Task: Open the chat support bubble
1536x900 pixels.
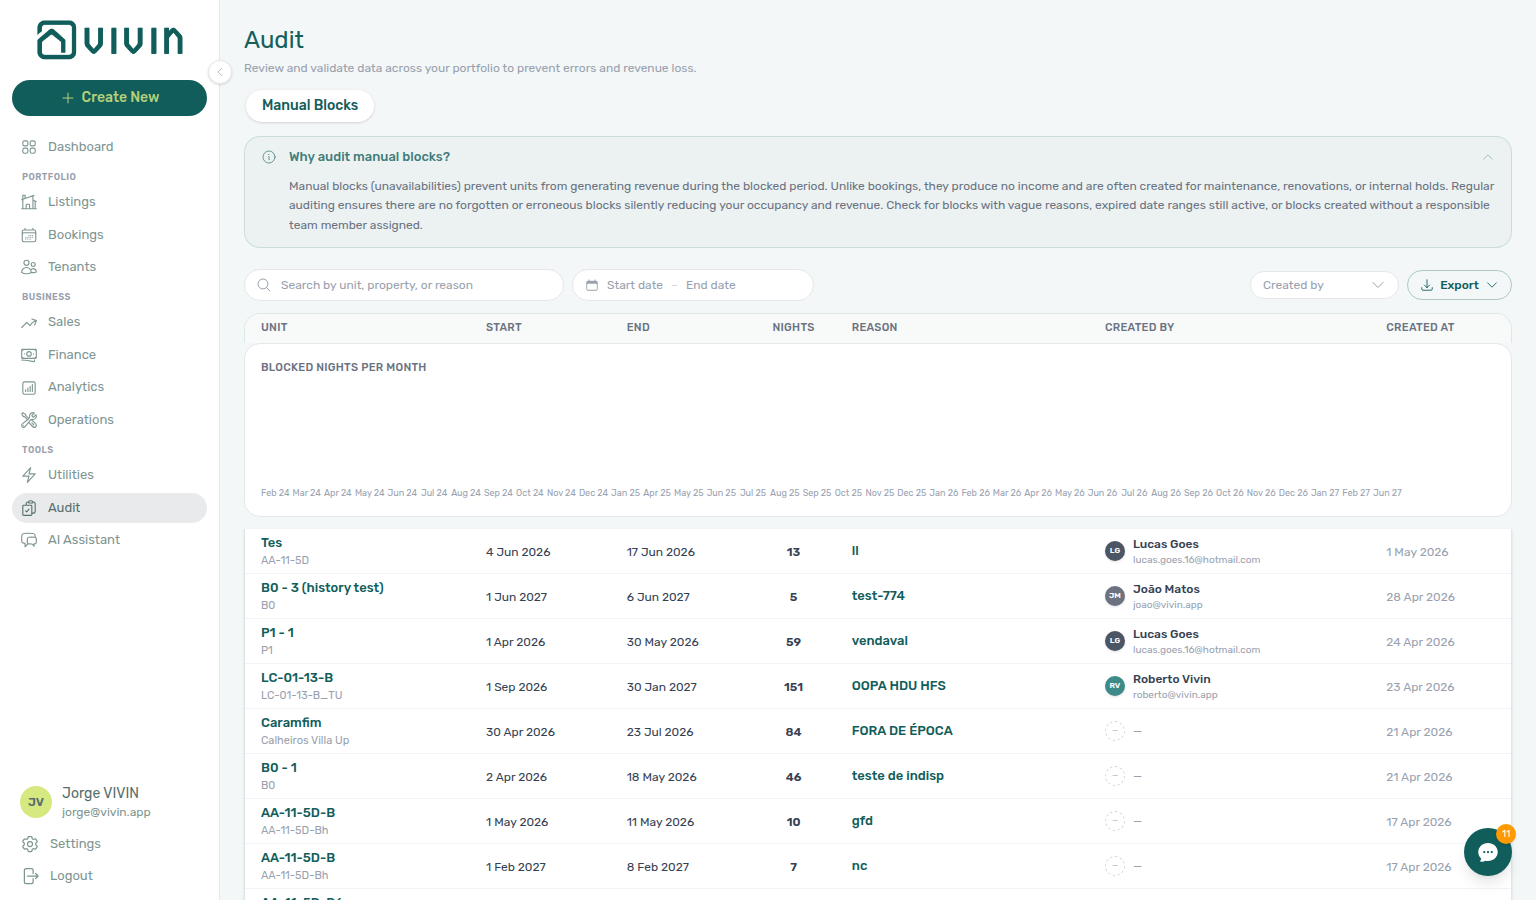Action: tap(1488, 852)
